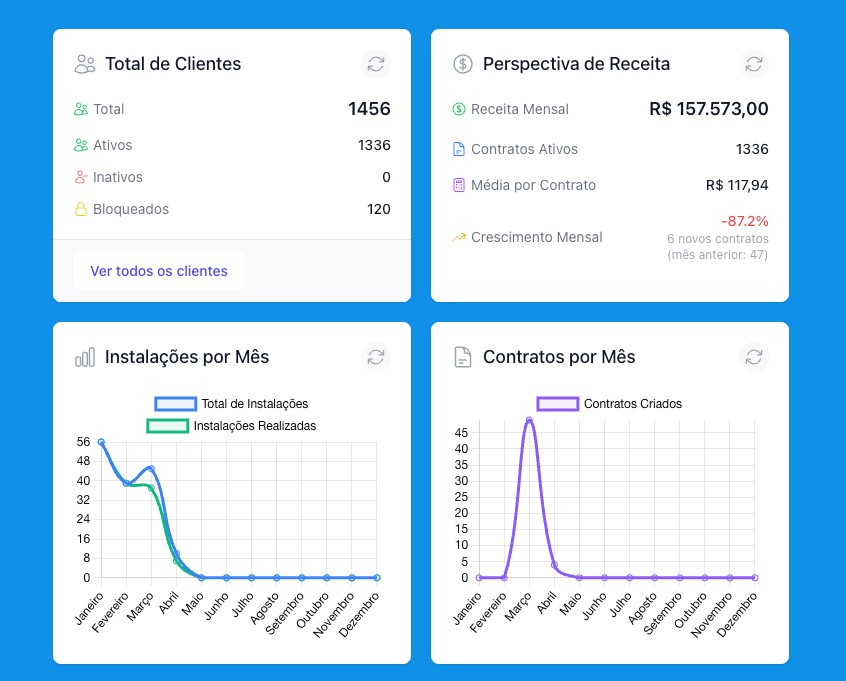
Task: Click the Dezembro data point on installations chart
Action: (x=377, y=577)
